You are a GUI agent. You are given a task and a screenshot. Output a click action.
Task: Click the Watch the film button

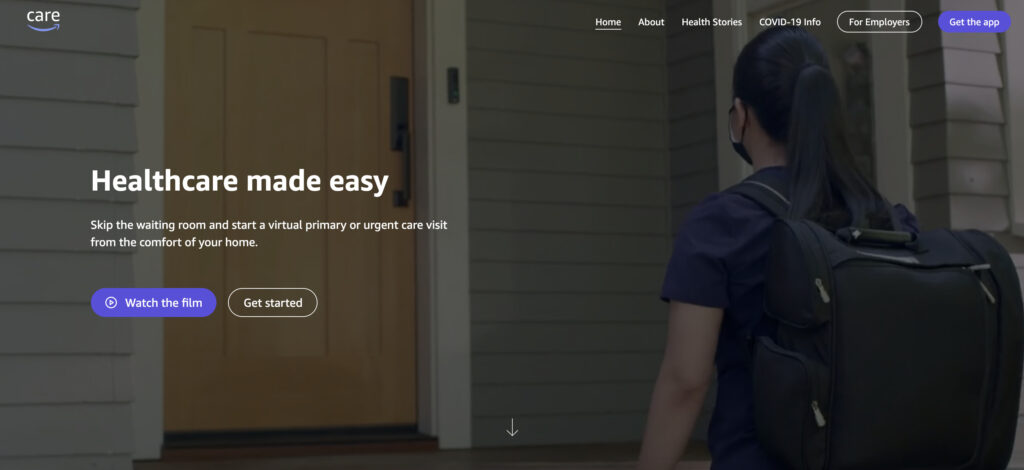153,303
